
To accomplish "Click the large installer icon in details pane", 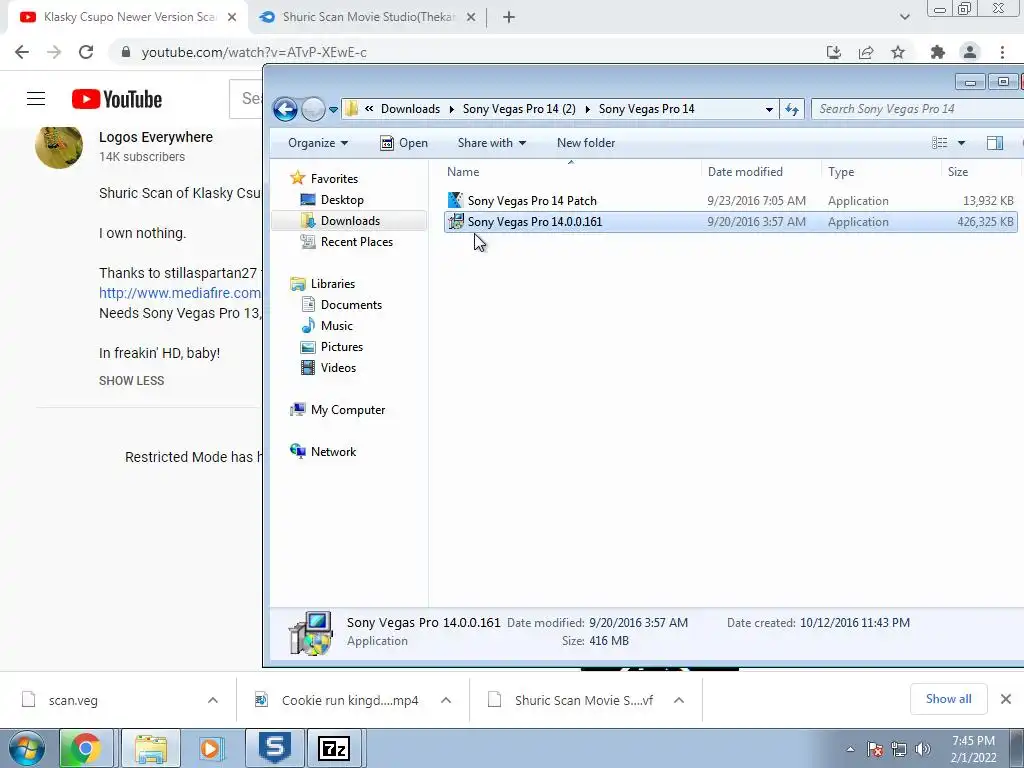I will [x=311, y=633].
